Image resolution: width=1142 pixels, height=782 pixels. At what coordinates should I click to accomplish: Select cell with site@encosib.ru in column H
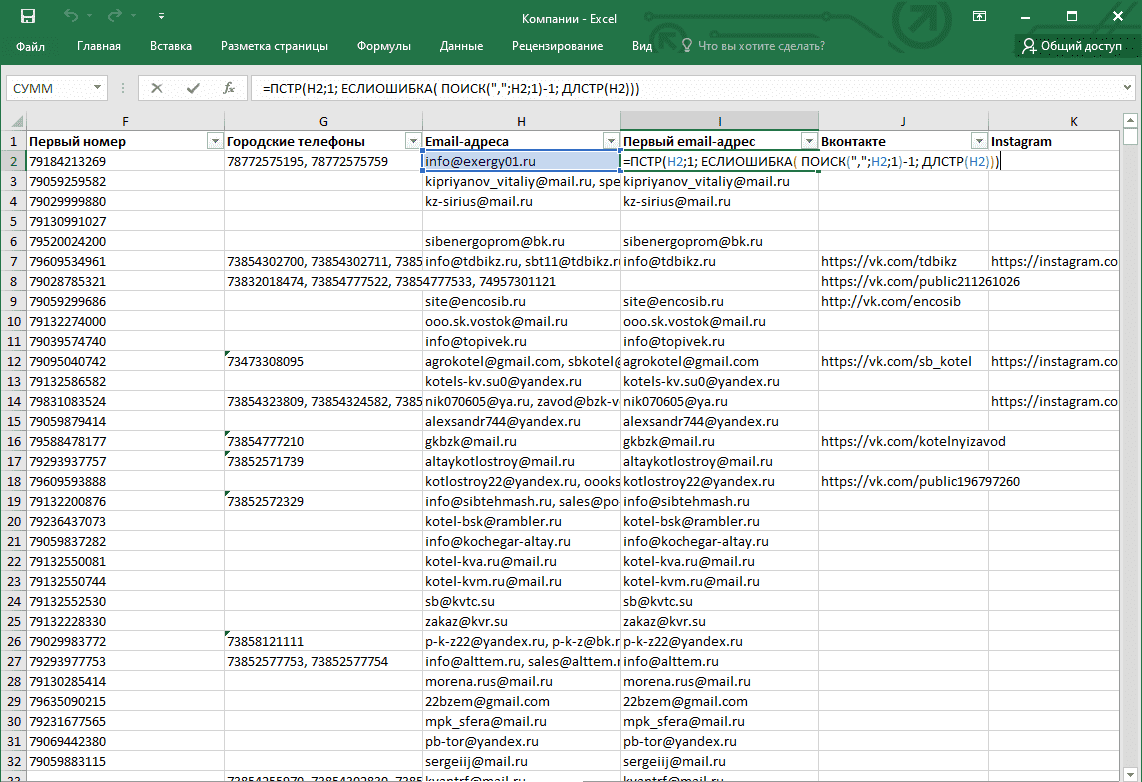[521, 301]
